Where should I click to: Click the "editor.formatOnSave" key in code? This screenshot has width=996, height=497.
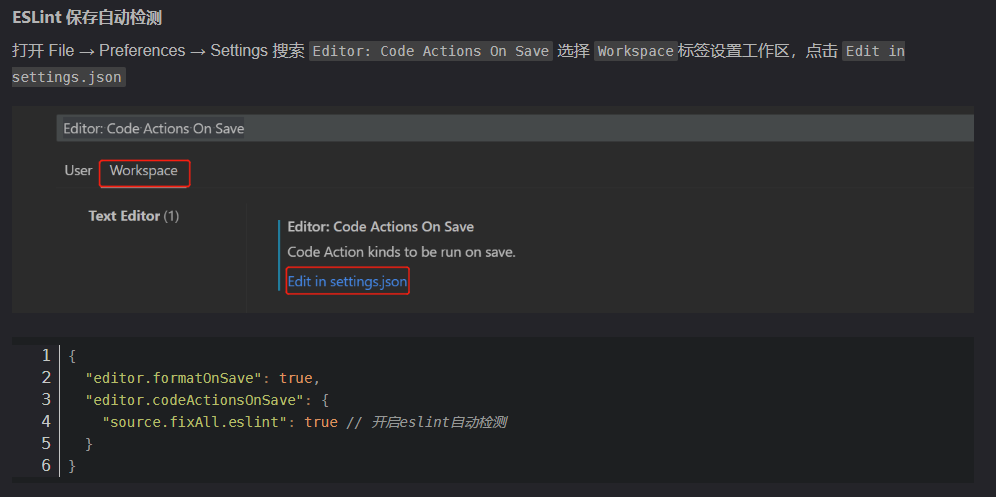click(173, 378)
